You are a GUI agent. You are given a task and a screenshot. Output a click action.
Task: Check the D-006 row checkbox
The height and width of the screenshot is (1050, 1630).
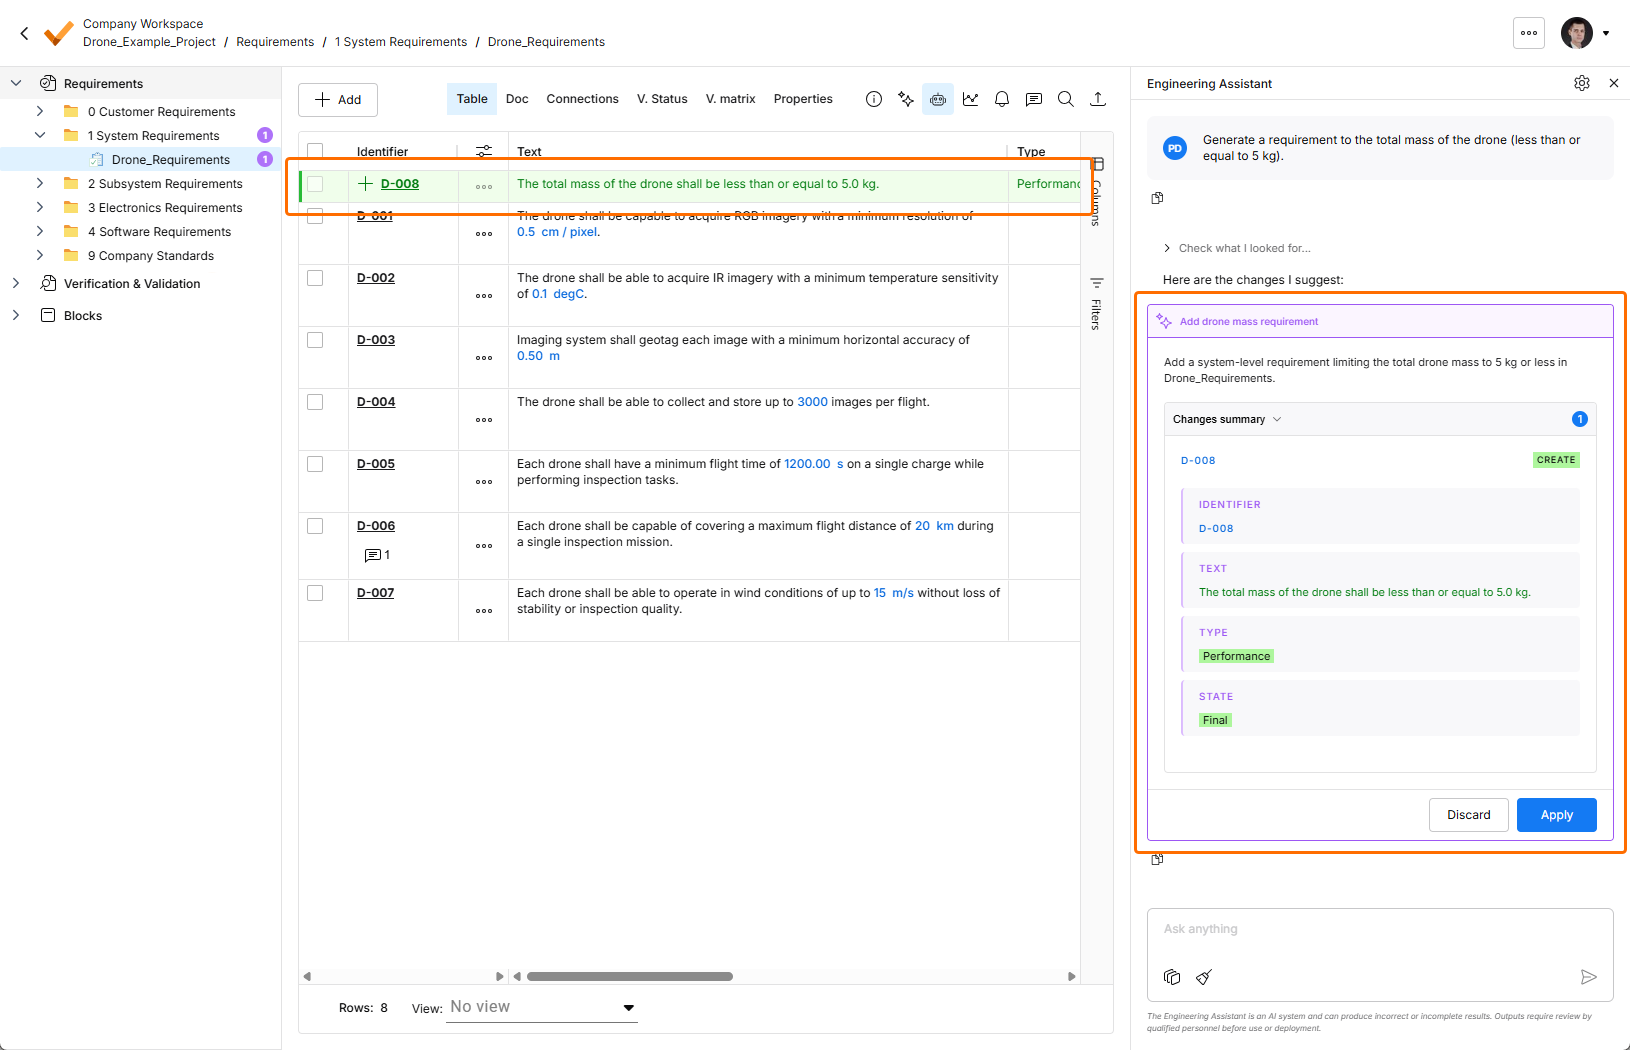click(315, 526)
